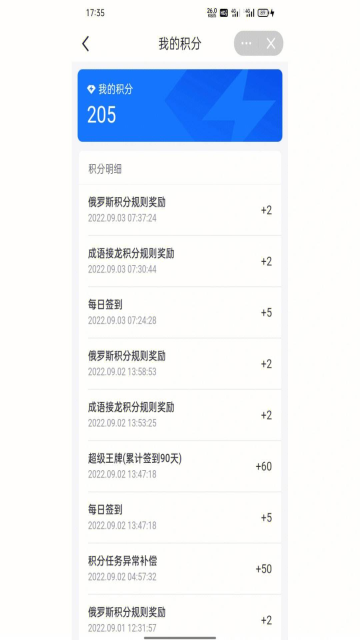Tap the diamond icon beside 我的积分
Viewport: 360px width, 640px height.
click(x=91, y=89)
